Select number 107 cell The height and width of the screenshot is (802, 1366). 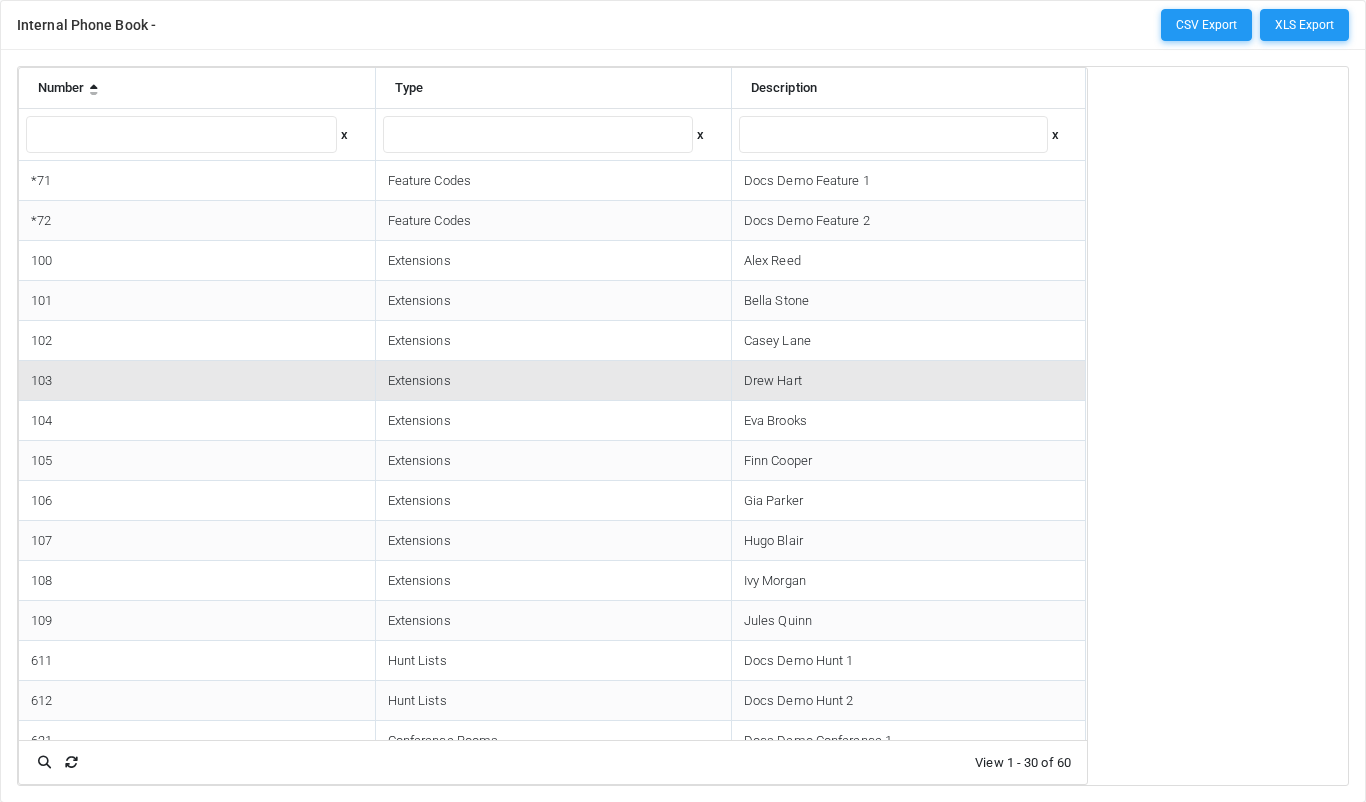point(197,541)
